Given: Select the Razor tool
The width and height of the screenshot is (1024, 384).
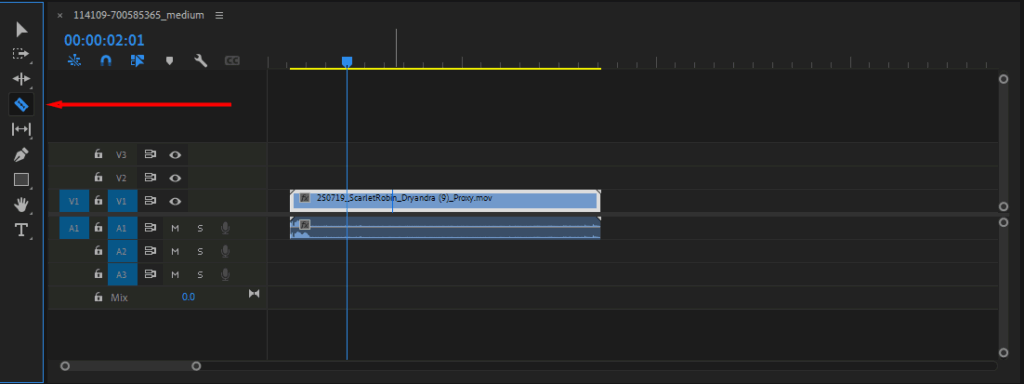Looking at the screenshot, I should pyautogui.click(x=22, y=104).
